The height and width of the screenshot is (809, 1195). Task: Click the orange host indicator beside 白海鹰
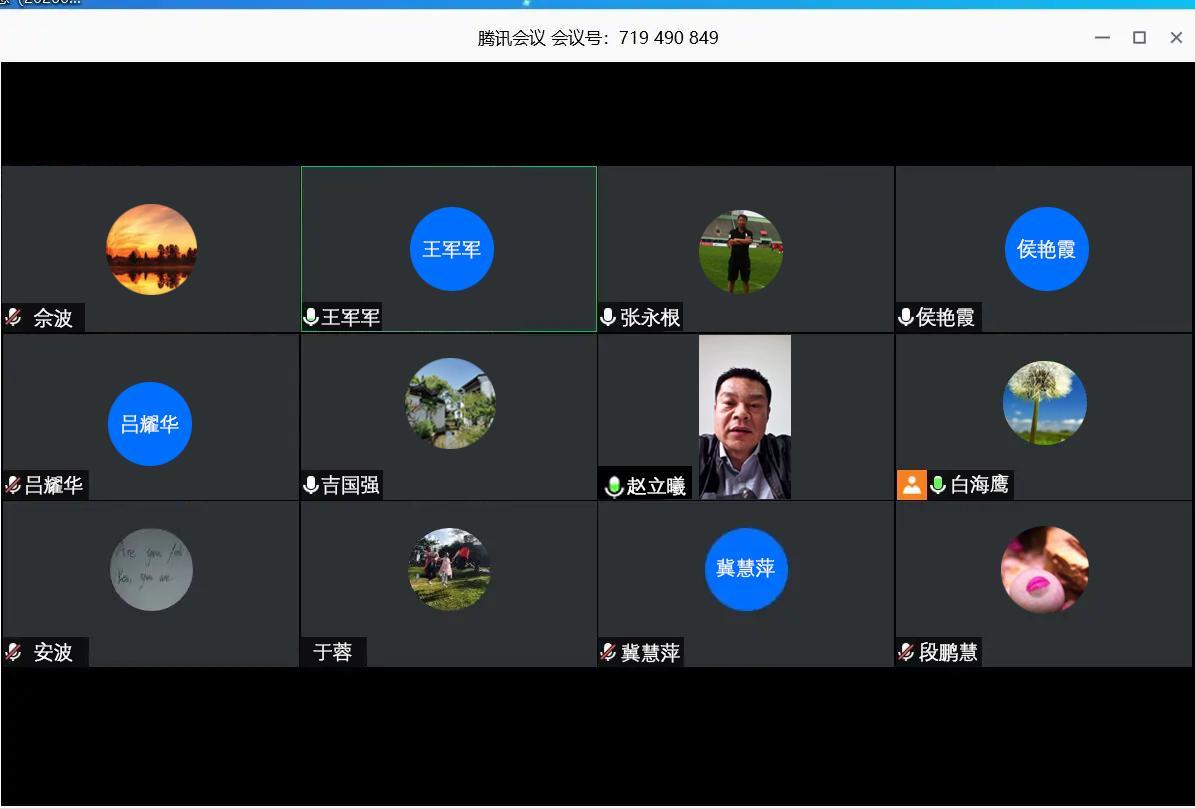911,485
